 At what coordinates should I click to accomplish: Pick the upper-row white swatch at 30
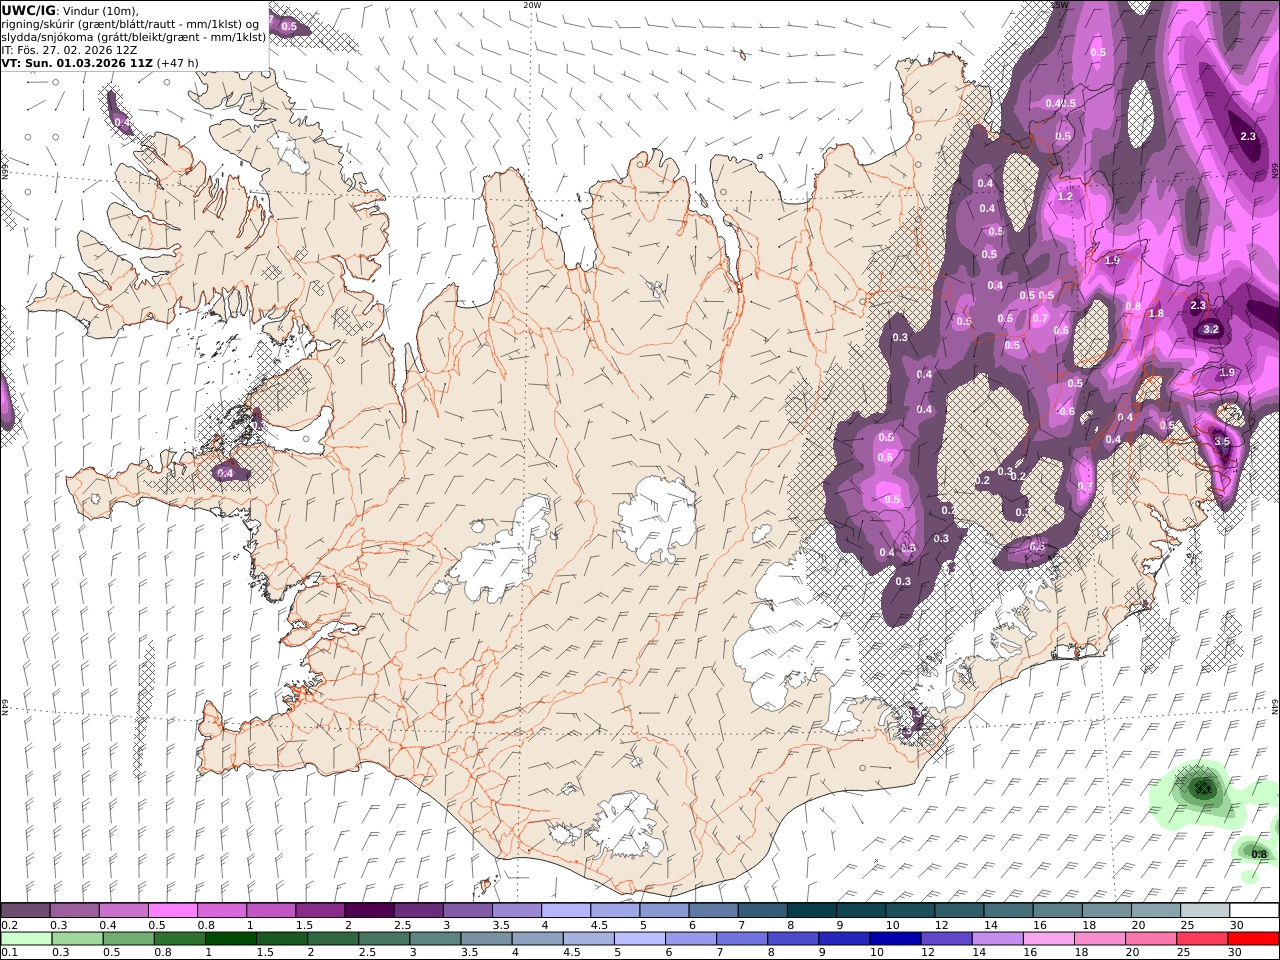(x=1253, y=911)
